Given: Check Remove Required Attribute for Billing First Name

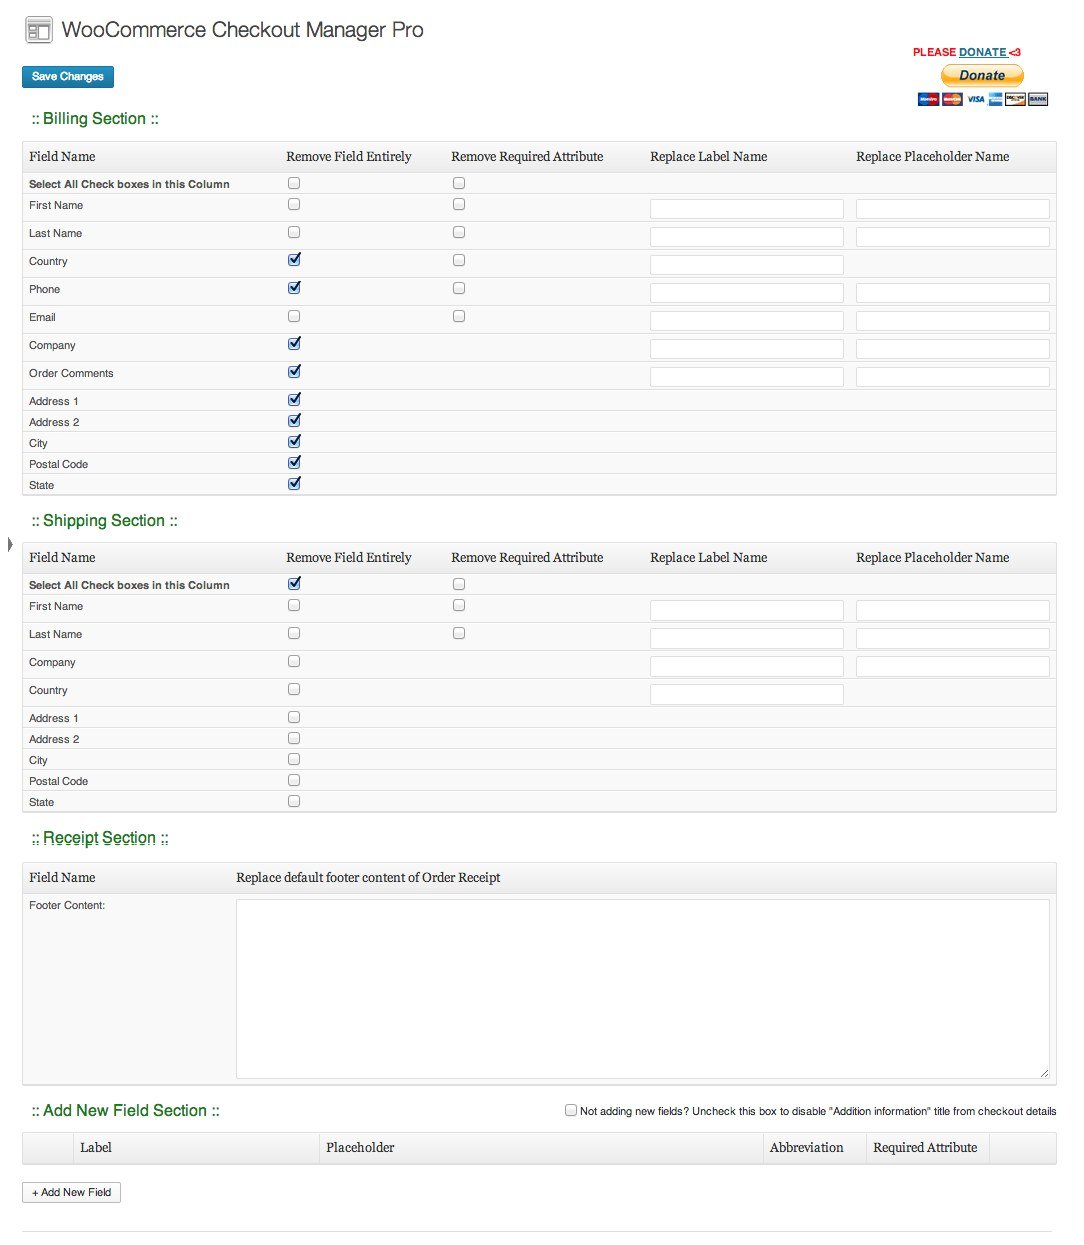Looking at the screenshot, I should [459, 204].
